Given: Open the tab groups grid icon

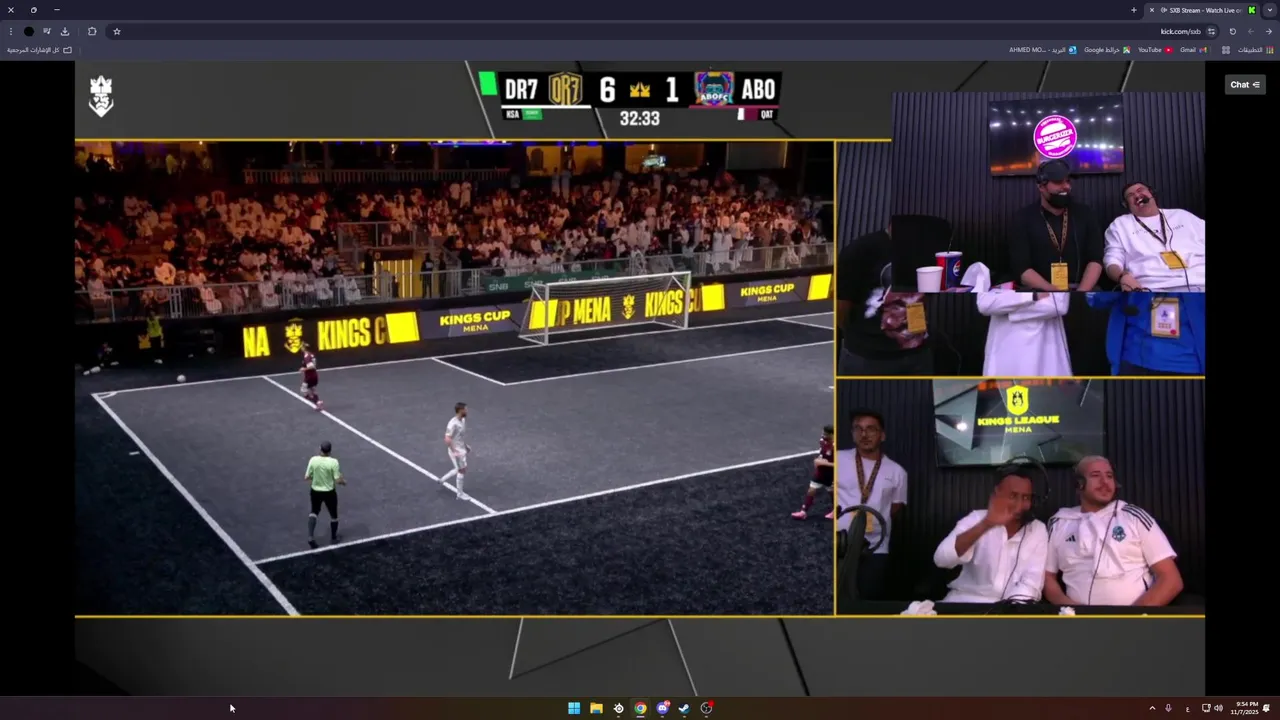Looking at the screenshot, I should tap(1226, 49).
